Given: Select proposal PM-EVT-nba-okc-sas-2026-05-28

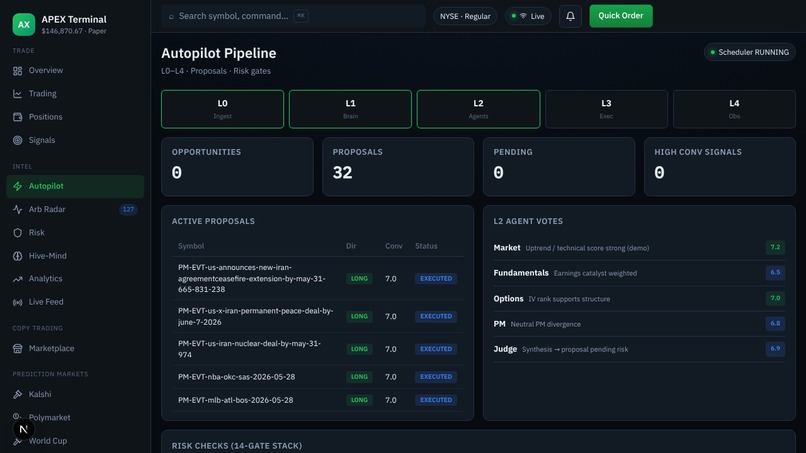Looking at the screenshot, I should pyautogui.click(x=318, y=377).
